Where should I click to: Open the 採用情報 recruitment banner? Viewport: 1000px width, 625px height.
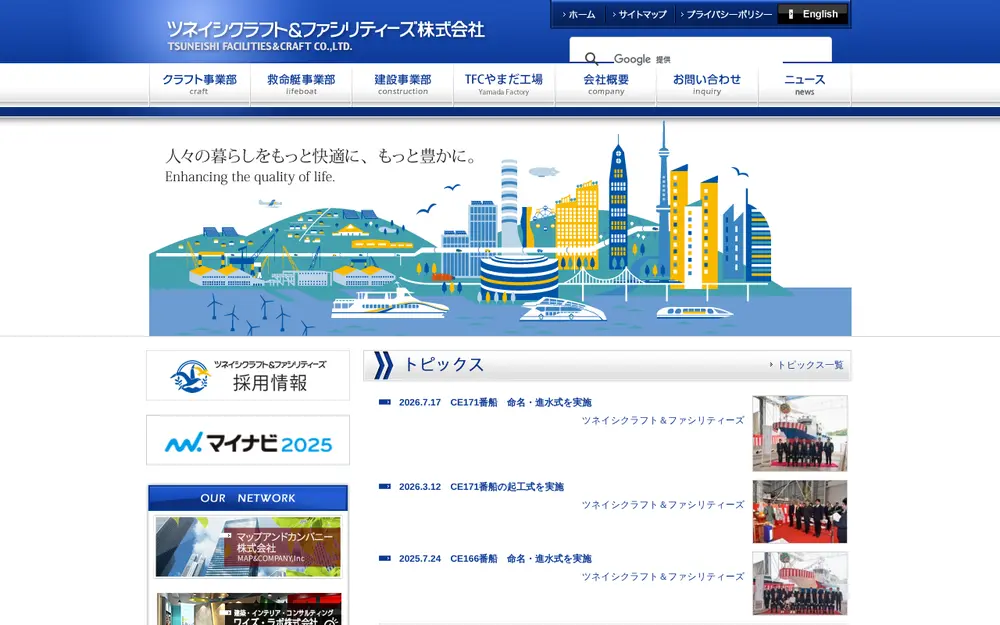tap(248, 376)
